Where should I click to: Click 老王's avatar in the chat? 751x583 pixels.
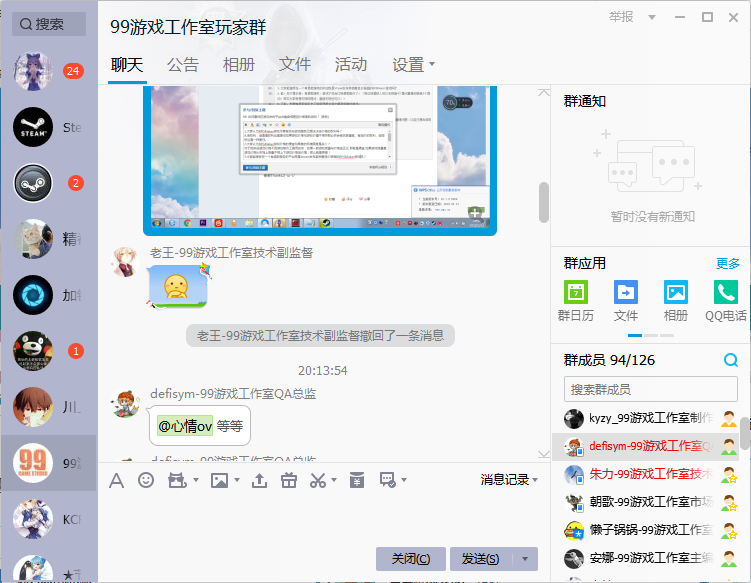click(125, 262)
